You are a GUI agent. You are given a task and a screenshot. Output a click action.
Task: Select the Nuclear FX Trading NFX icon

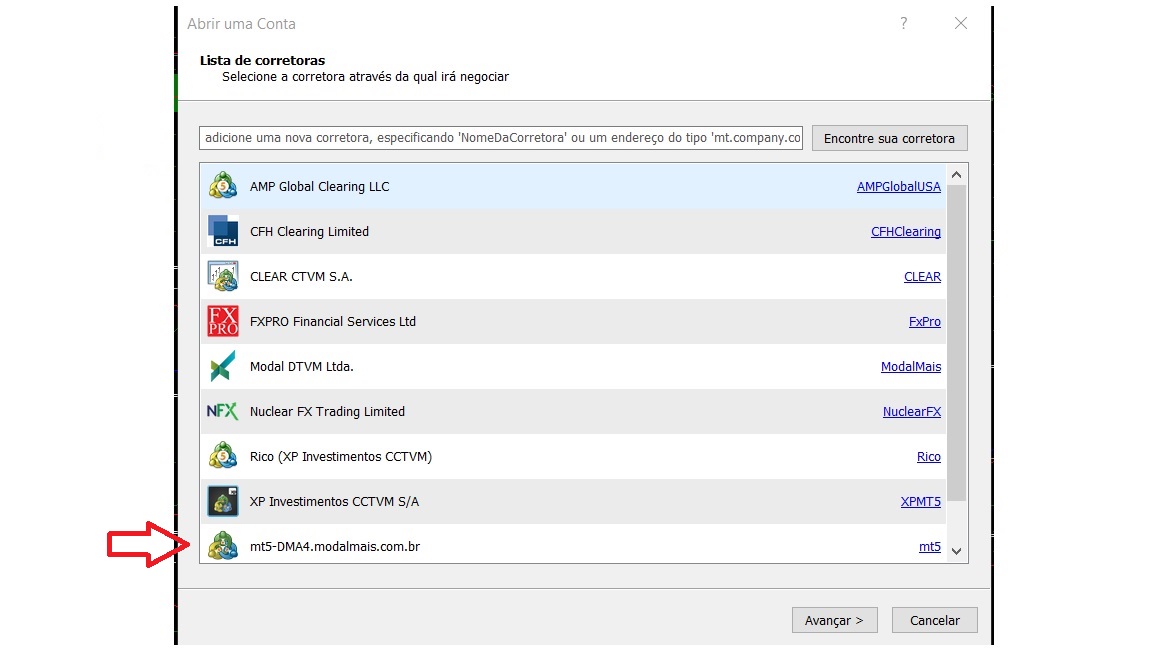click(x=223, y=412)
